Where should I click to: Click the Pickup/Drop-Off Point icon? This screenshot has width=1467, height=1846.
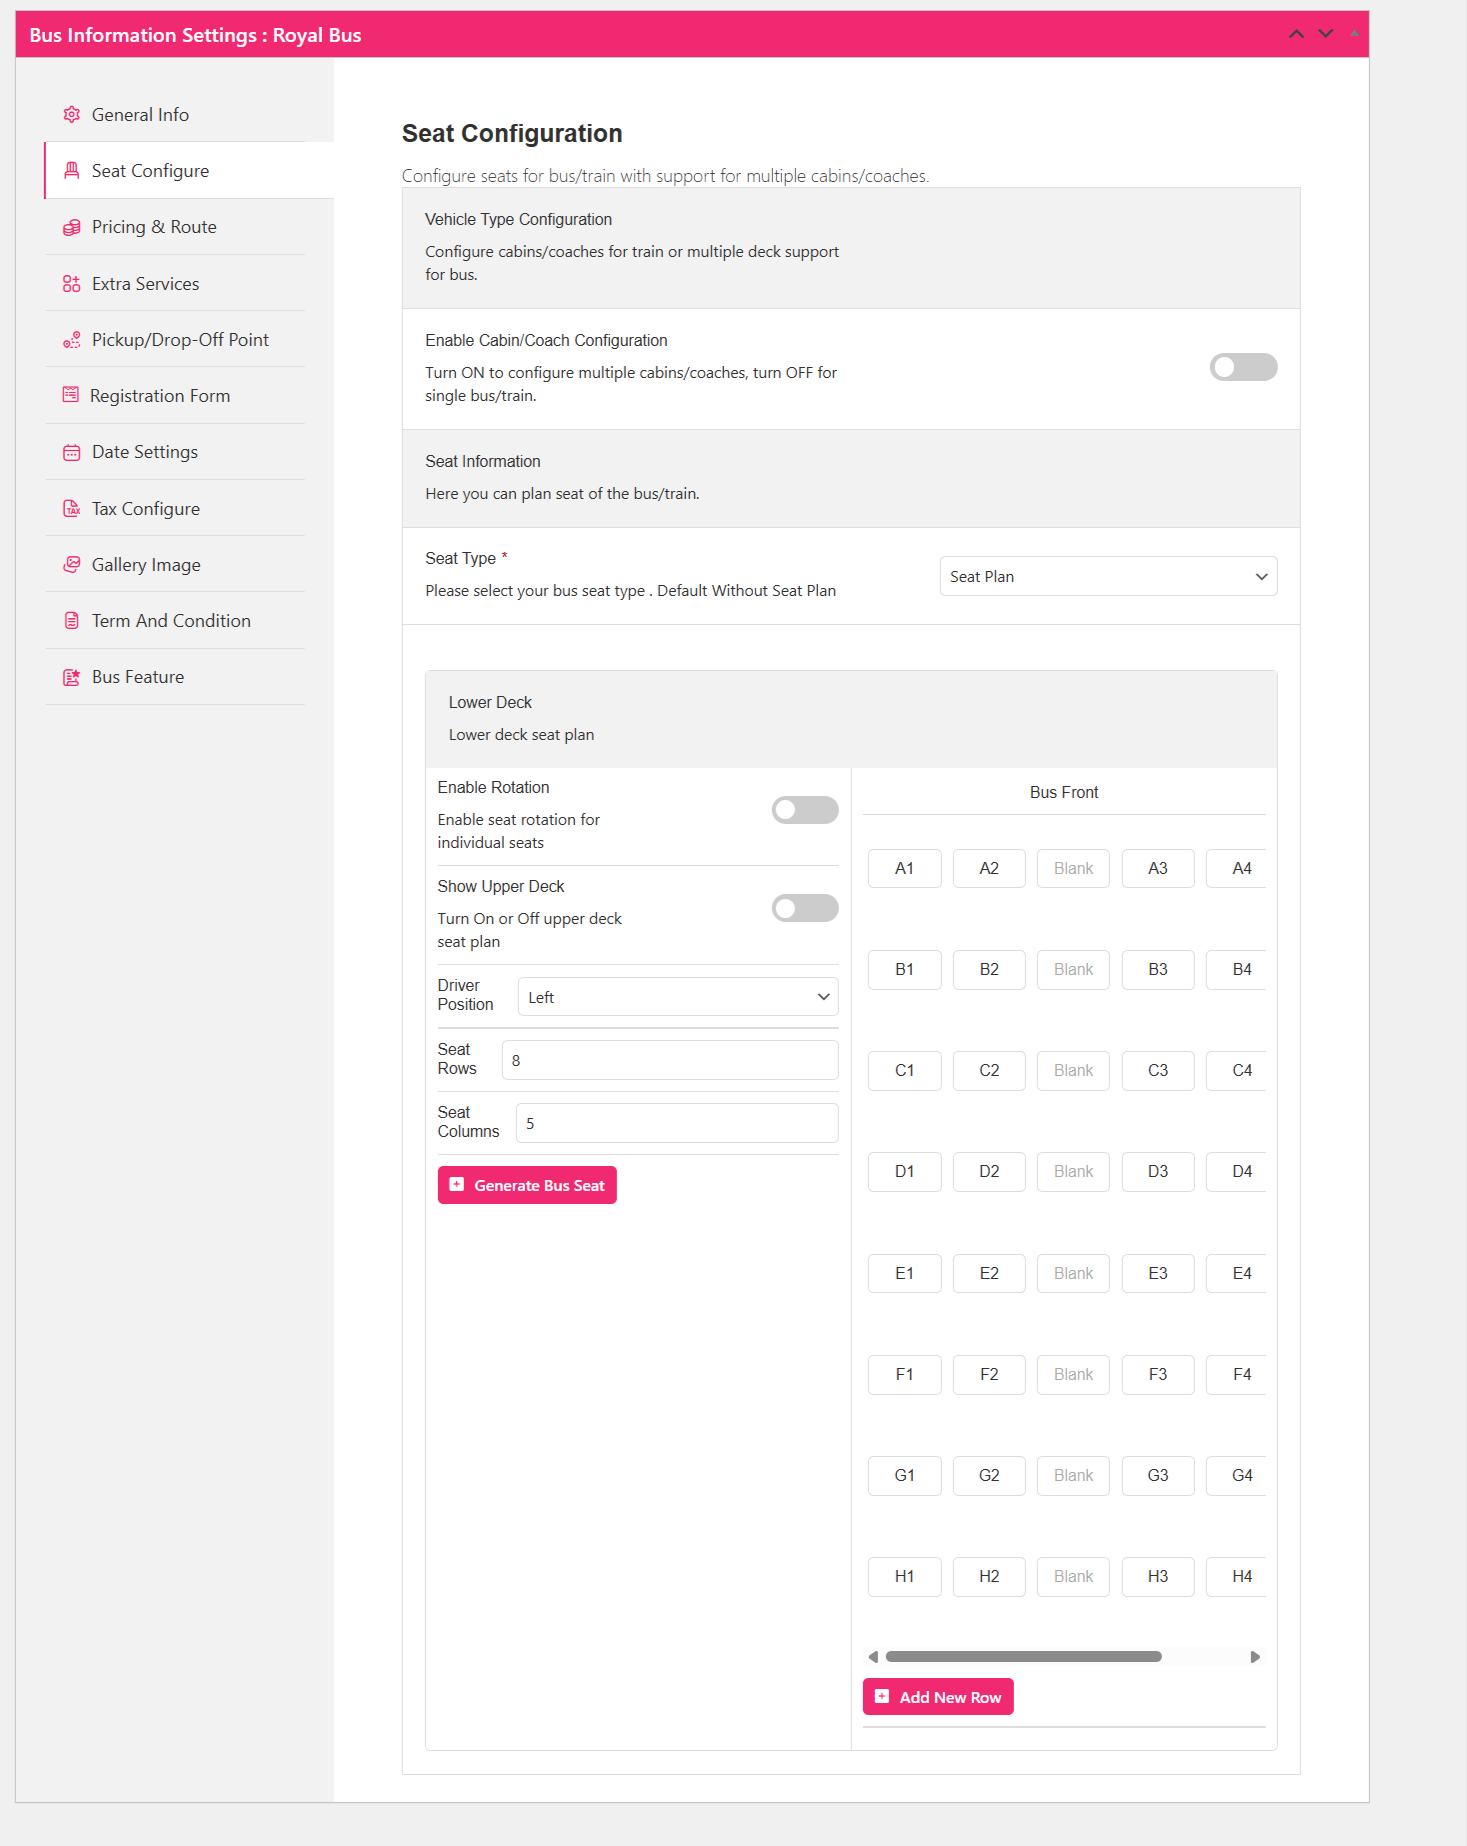71,340
